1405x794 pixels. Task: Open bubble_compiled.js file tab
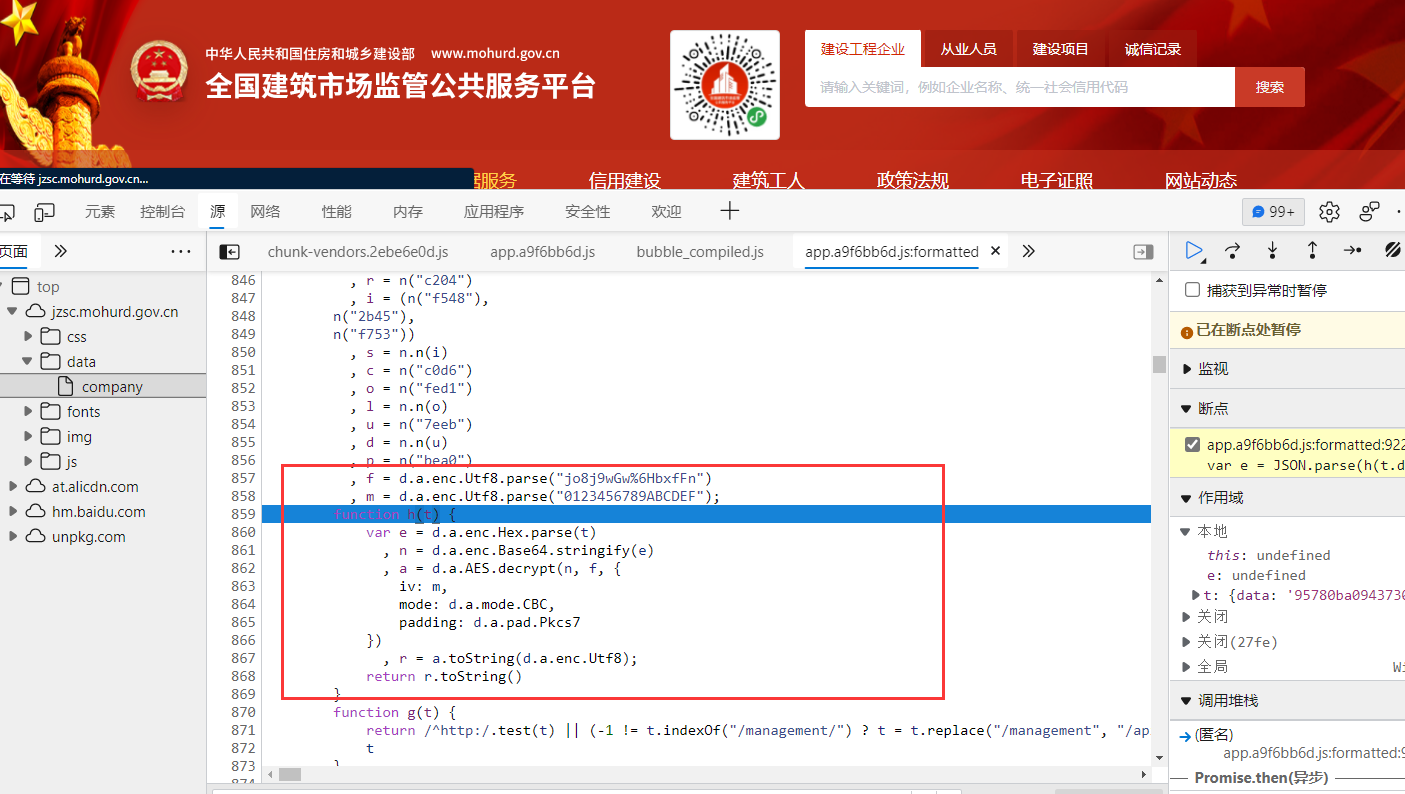pos(700,252)
